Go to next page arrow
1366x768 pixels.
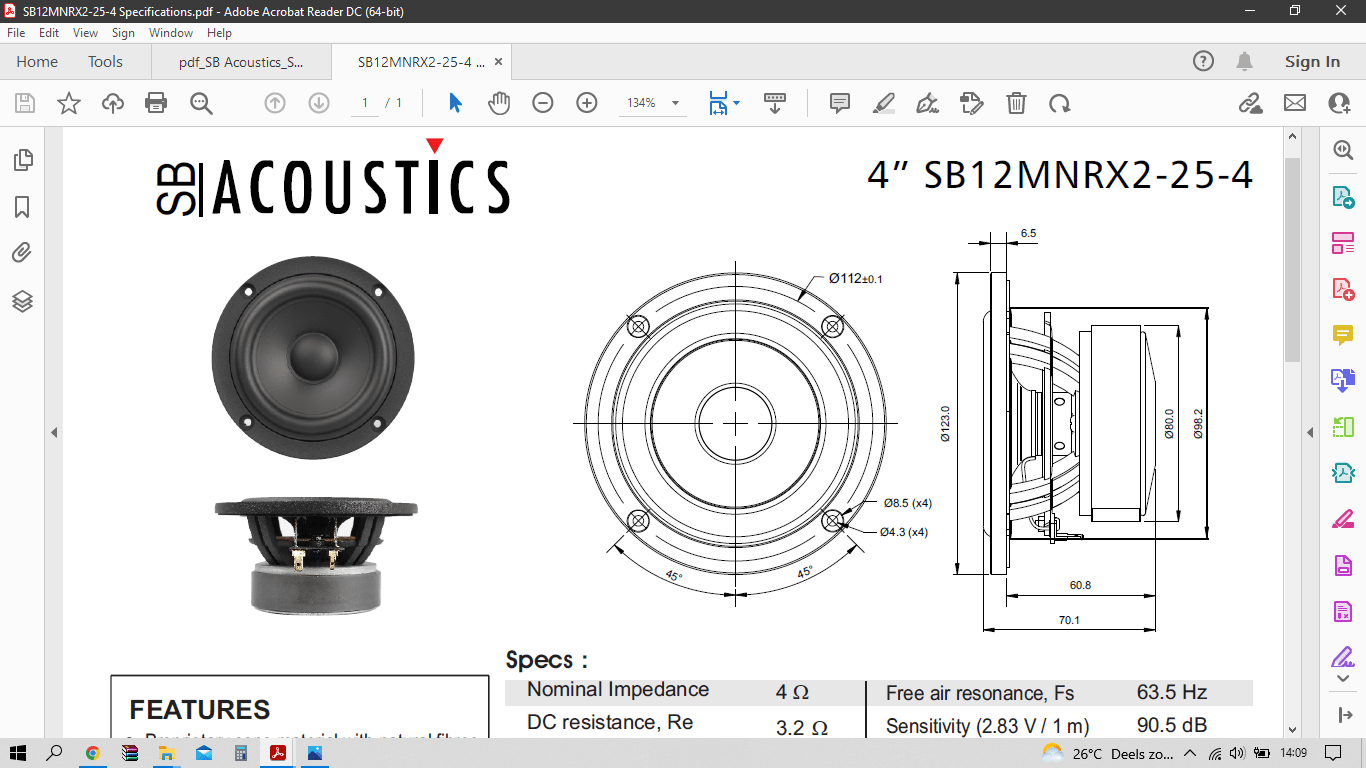pyautogui.click(x=319, y=103)
